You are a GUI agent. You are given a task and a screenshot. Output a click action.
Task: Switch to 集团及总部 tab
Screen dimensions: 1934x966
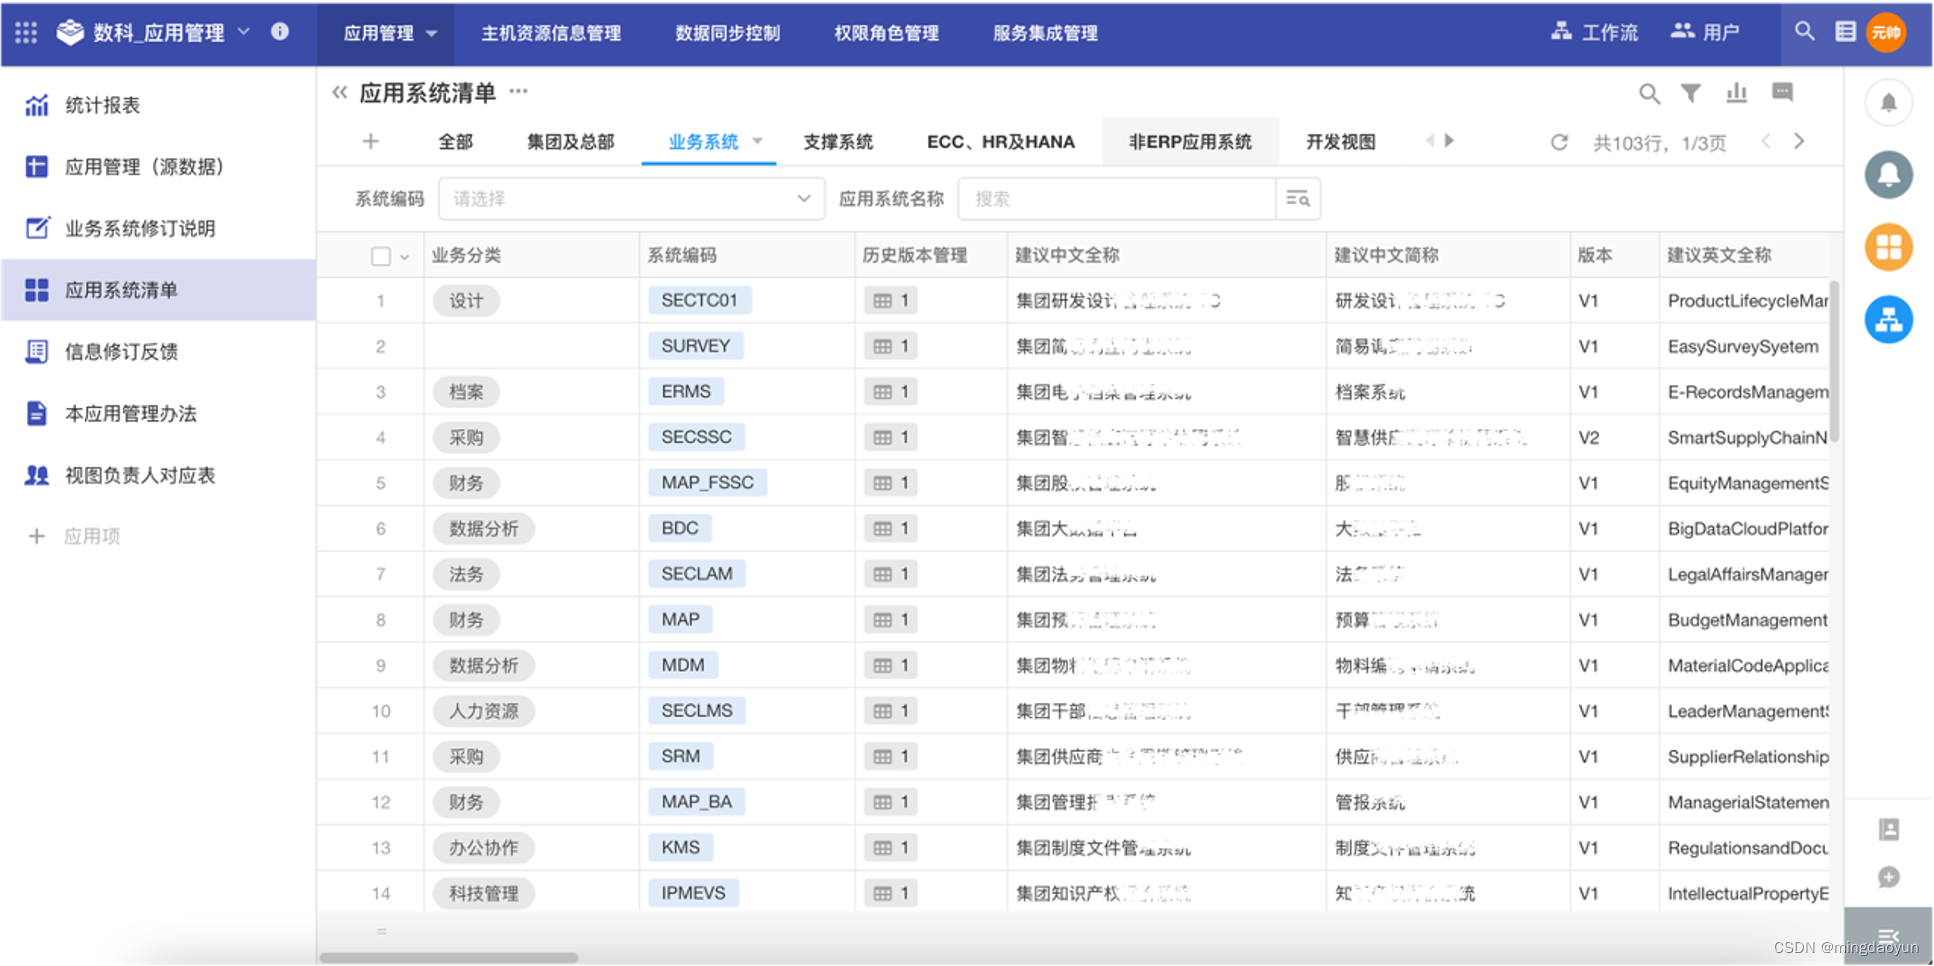[x=571, y=142]
